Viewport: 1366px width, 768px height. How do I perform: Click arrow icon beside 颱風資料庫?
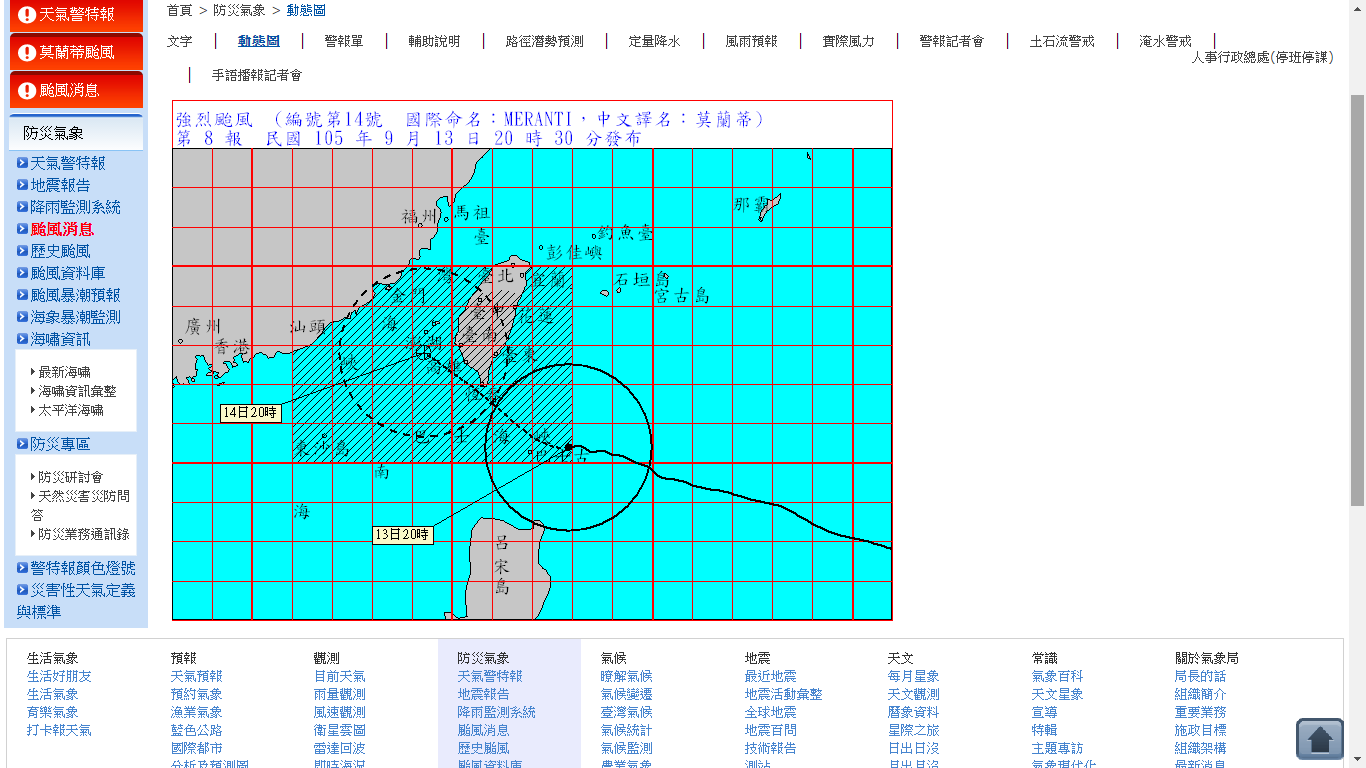pyautogui.click(x=22, y=273)
